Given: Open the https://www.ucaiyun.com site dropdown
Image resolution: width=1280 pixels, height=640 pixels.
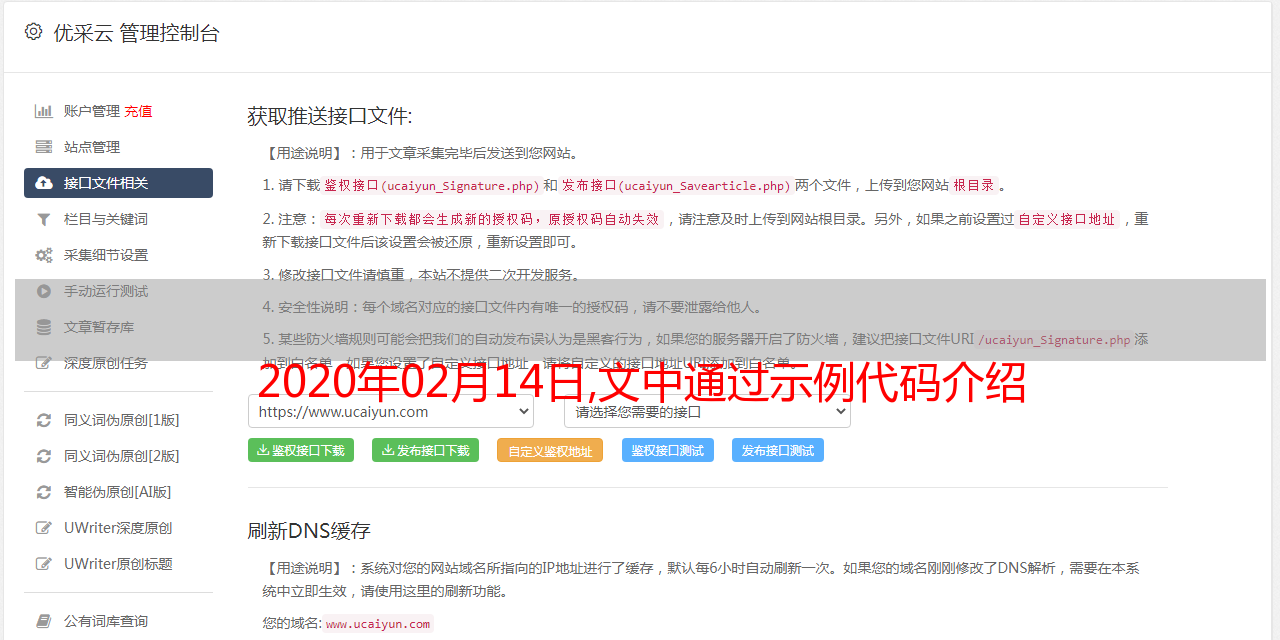Looking at the screenshot, I should click(391, 411).
